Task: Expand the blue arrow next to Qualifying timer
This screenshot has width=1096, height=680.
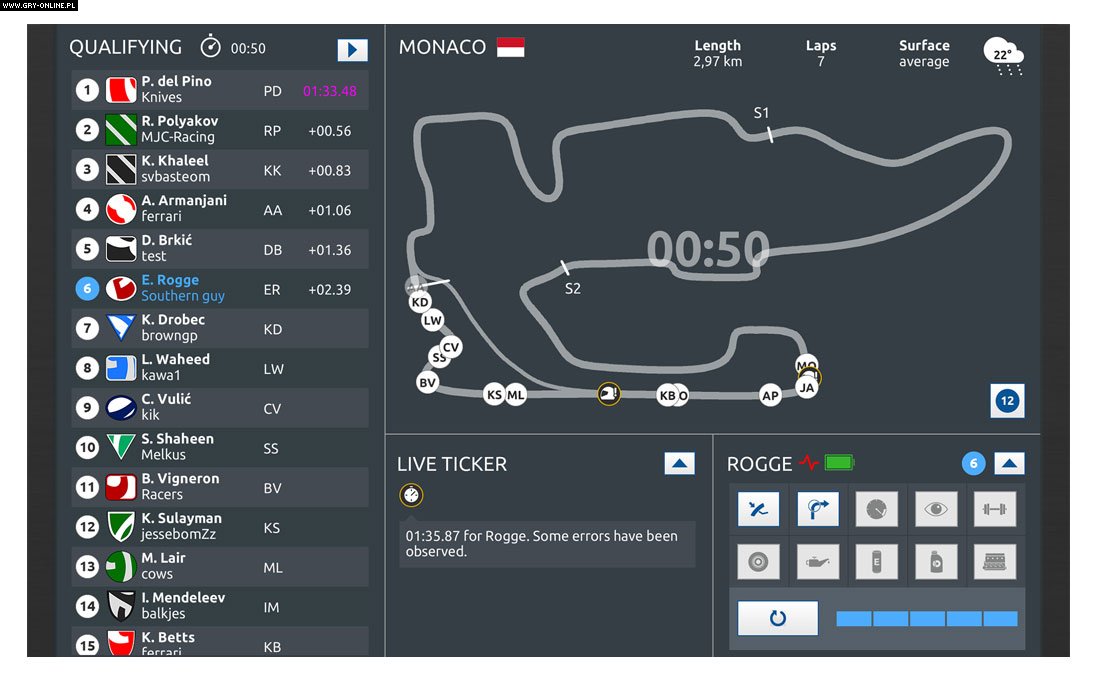Action: (352, 50)
